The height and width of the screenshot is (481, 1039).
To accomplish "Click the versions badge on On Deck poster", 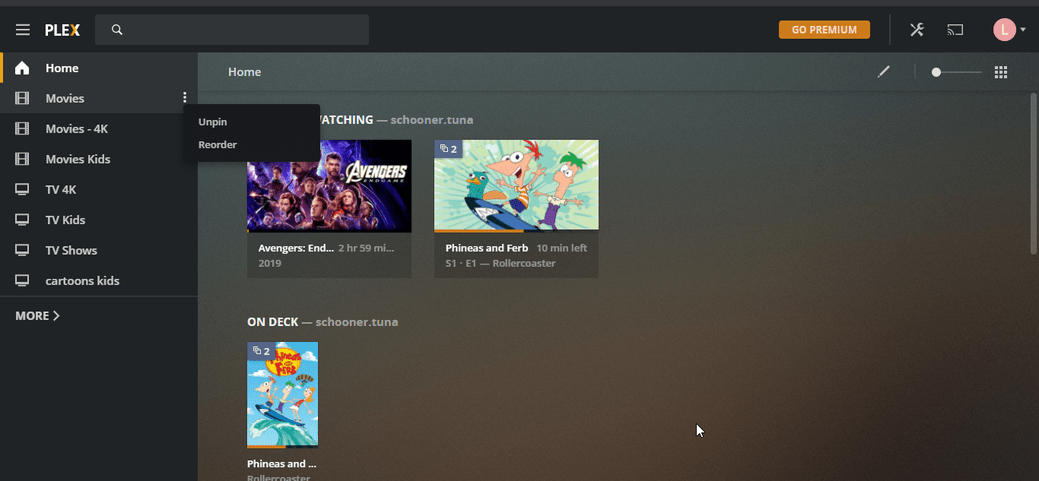I will pos(261,351).
